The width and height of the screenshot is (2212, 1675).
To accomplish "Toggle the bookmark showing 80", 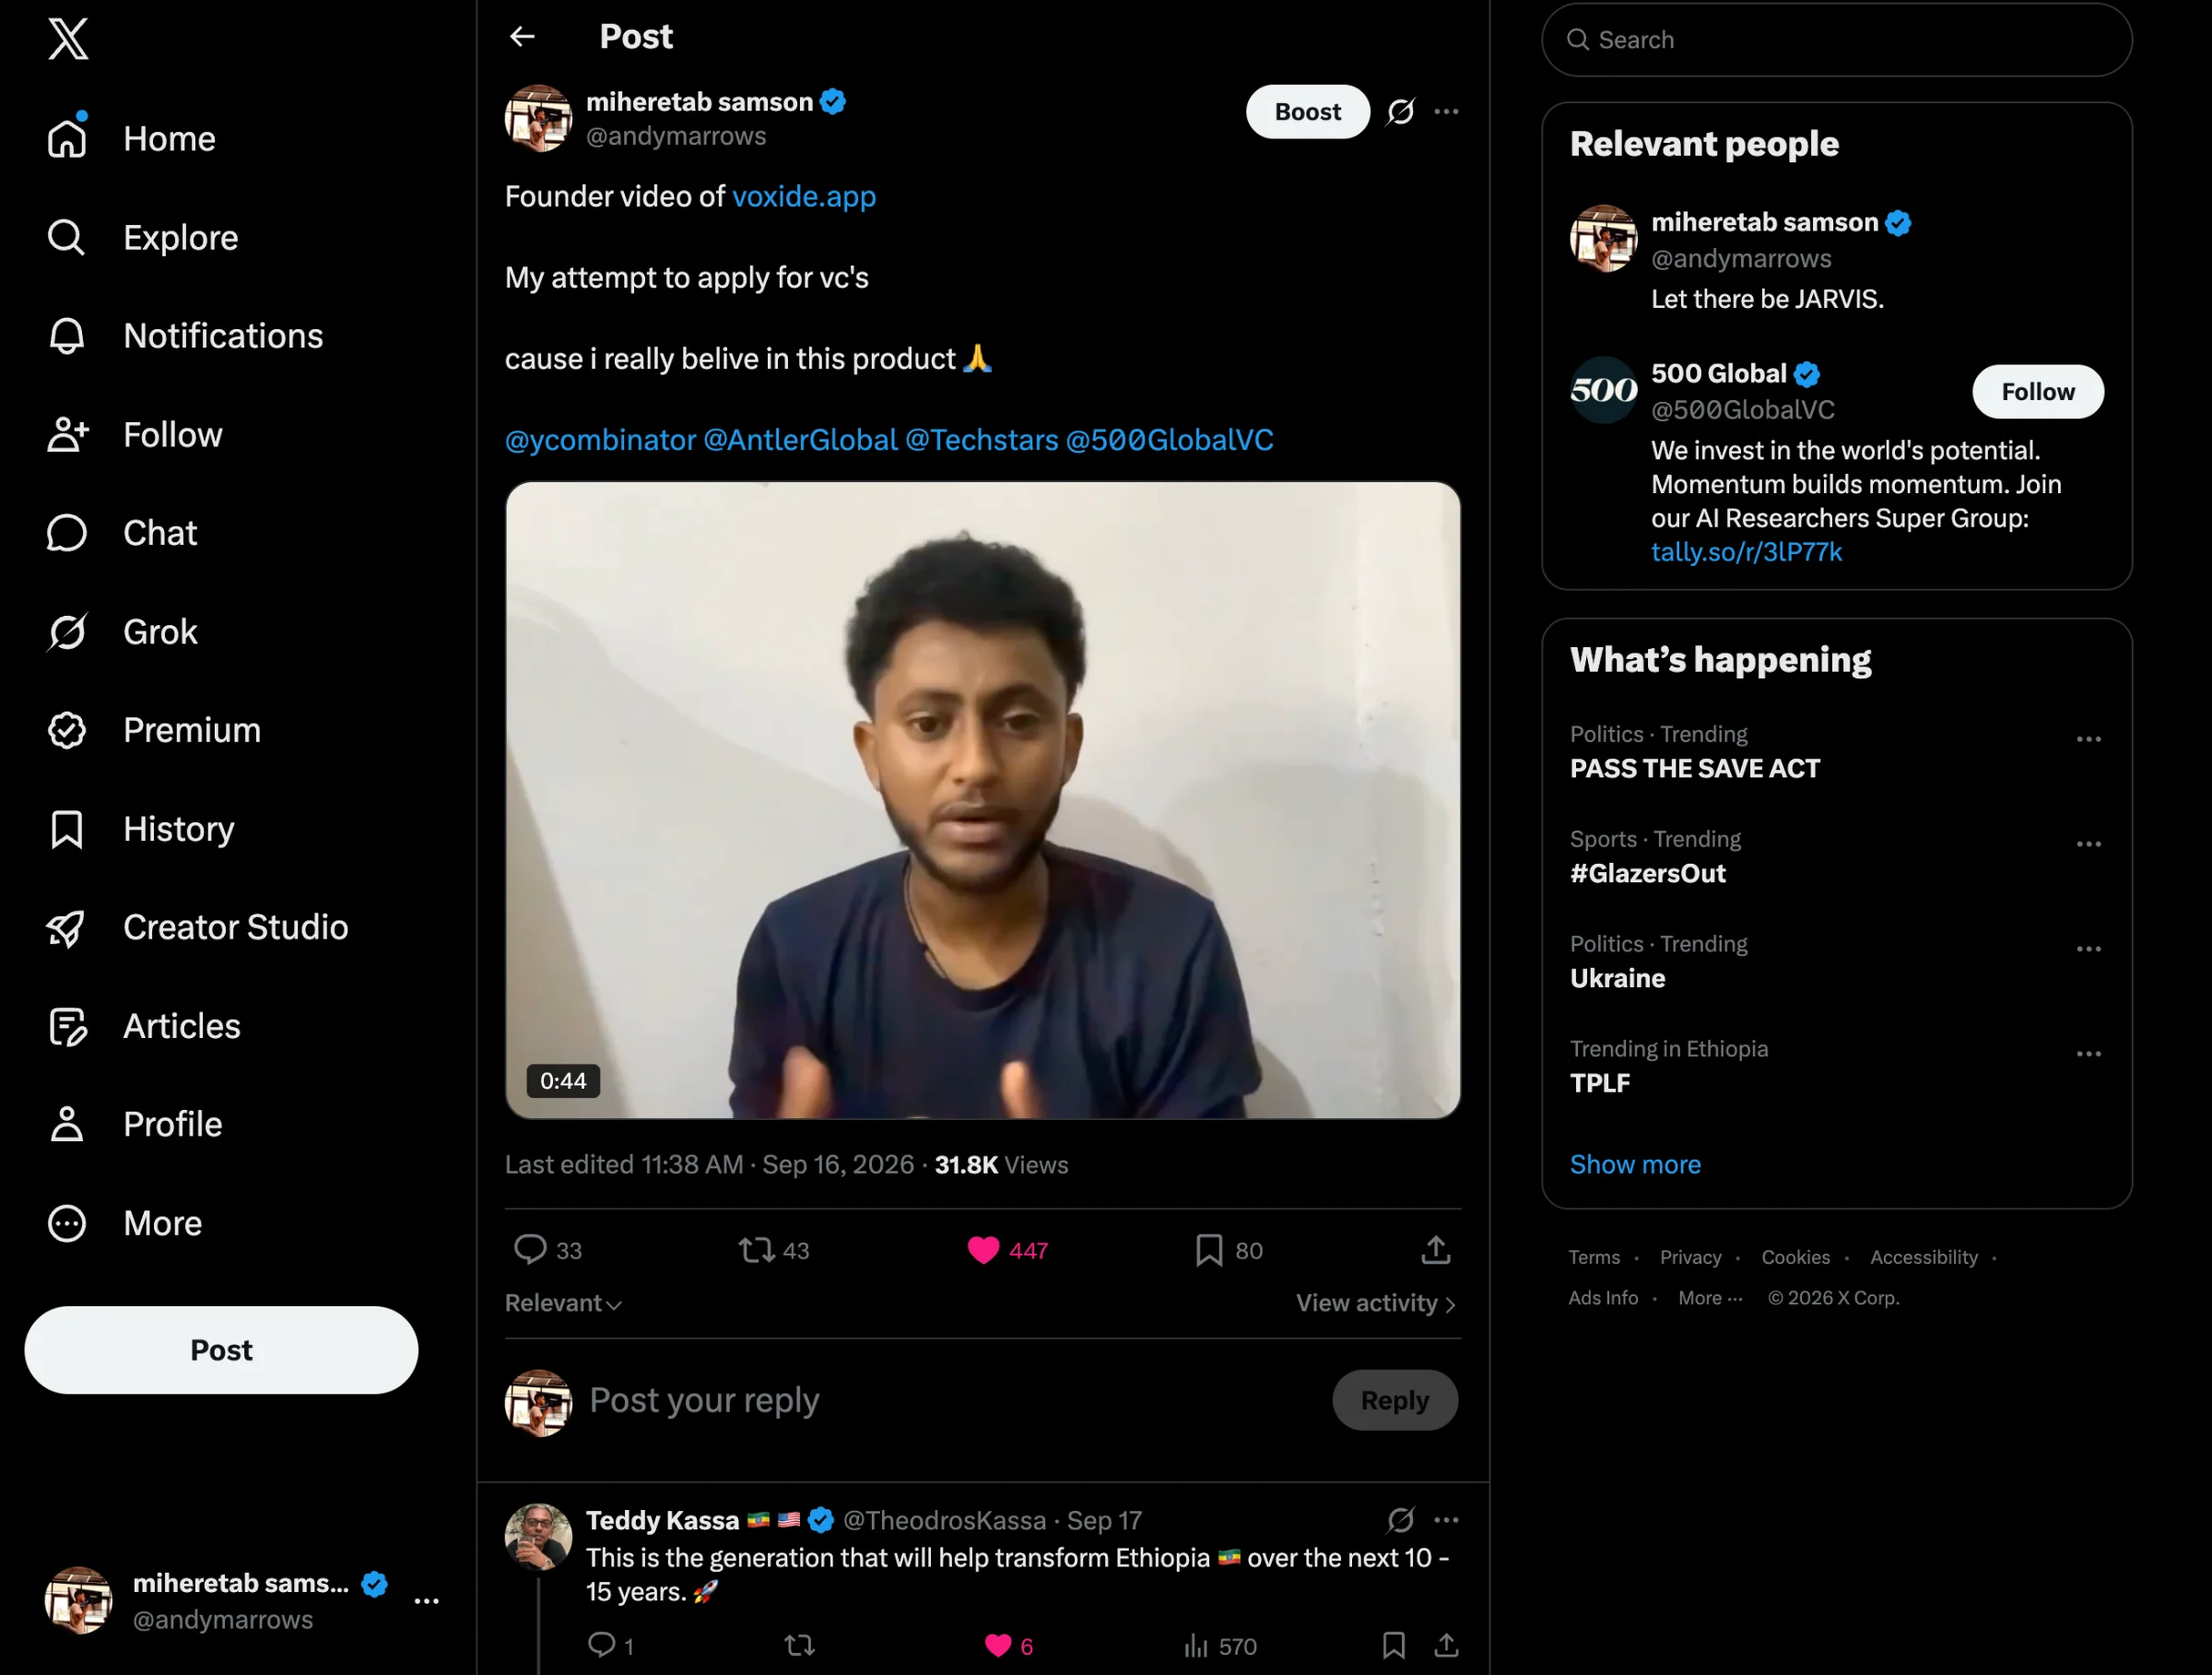I will tap(1209, 1249).
